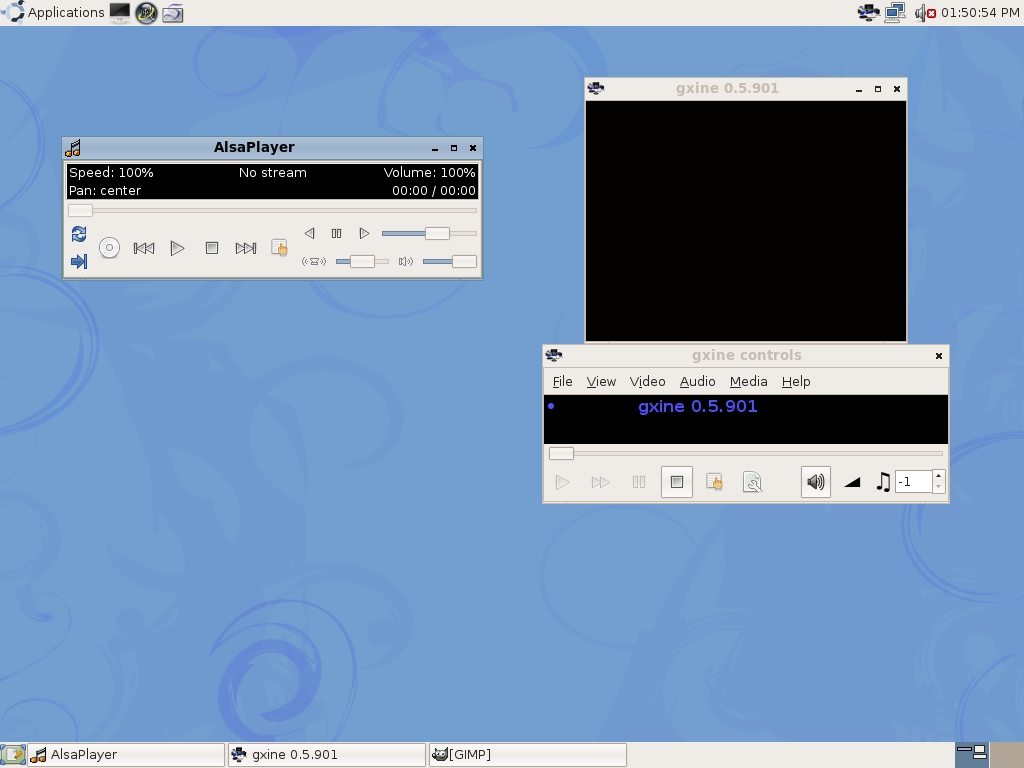The height and width of the screenshot is (768, 1024).
Task: Click the AlsaPlayer pan slider handle
Action: click(362, 262)
